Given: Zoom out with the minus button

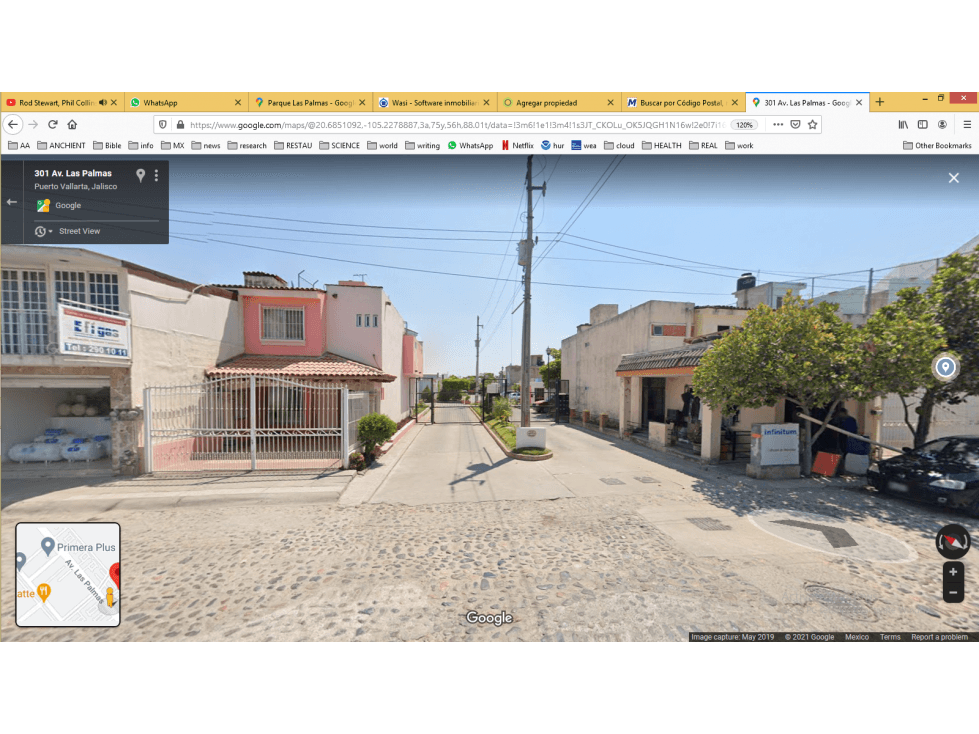Looking at the screenshot, I should coord(953,592).
